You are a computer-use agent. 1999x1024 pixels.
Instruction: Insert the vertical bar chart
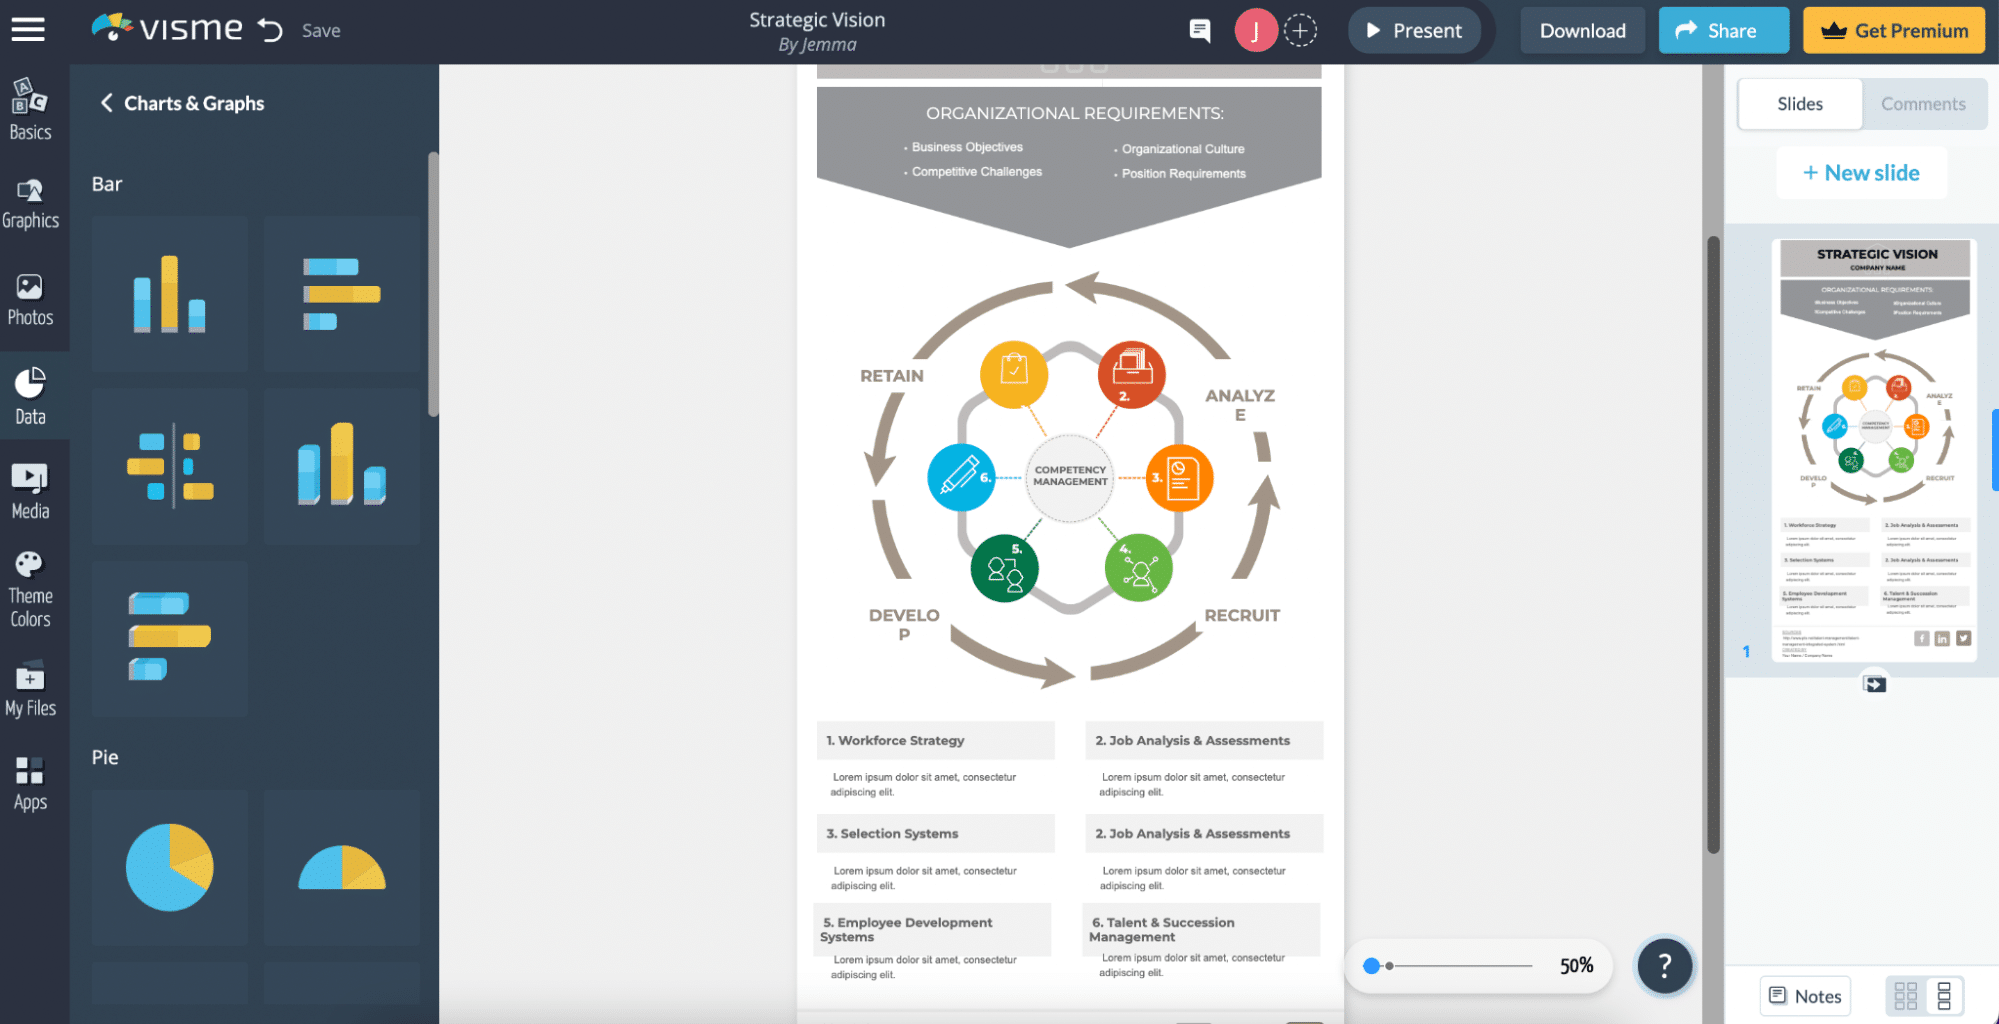click(170, 294)
